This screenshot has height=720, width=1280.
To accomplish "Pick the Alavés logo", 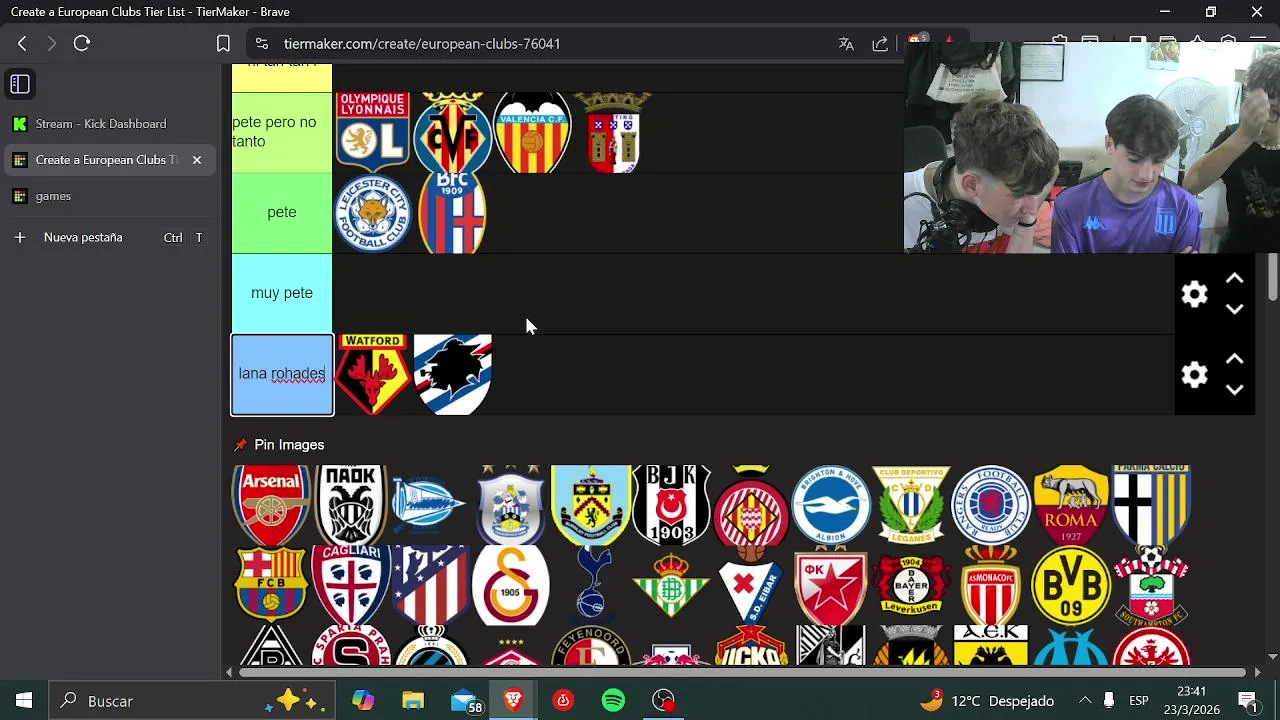I will (430, 505).
